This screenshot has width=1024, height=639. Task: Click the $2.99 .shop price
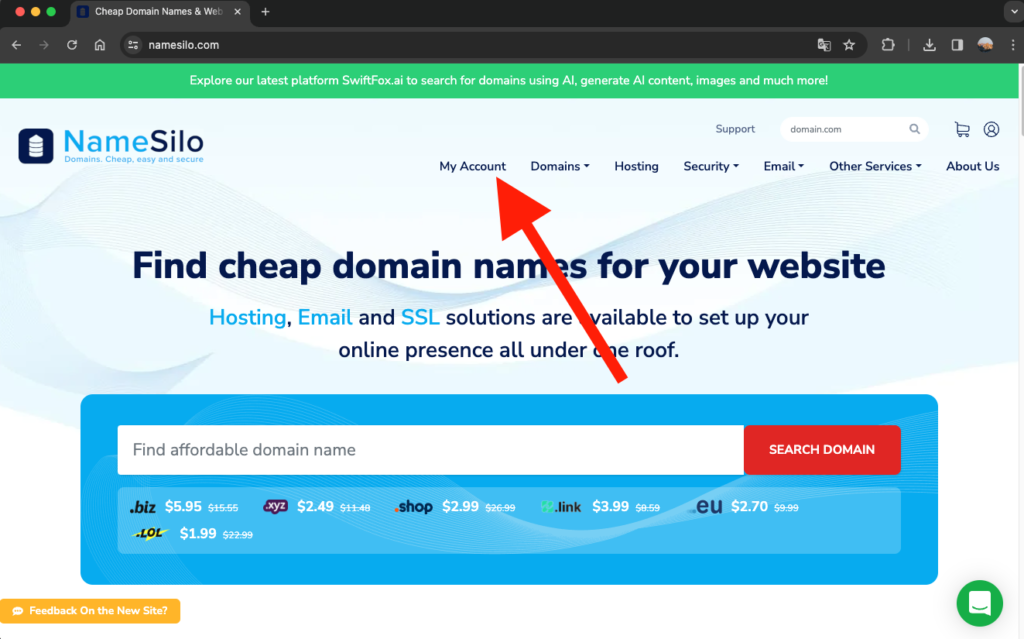click(x=460, y=506)
